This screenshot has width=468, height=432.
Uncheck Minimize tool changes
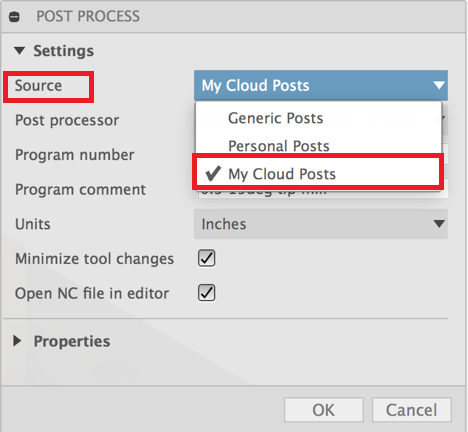coord(207,258)
